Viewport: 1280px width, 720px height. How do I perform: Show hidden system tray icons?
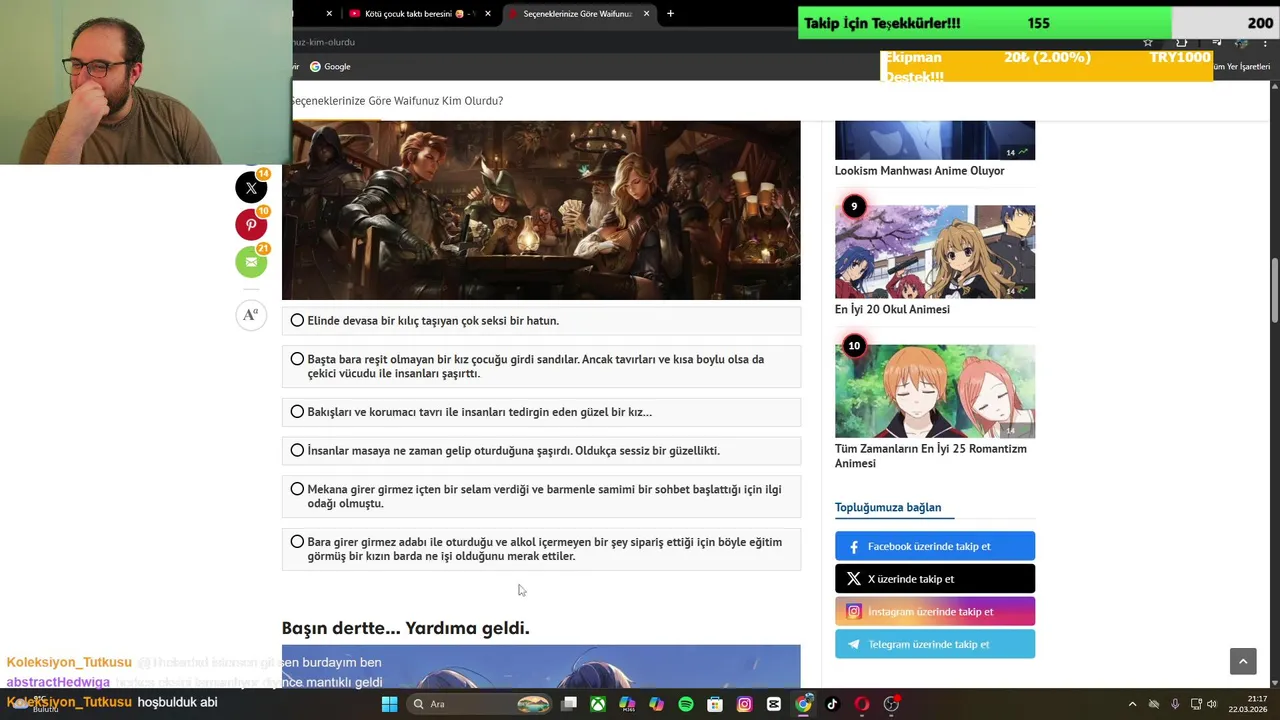pos(1132,704)
